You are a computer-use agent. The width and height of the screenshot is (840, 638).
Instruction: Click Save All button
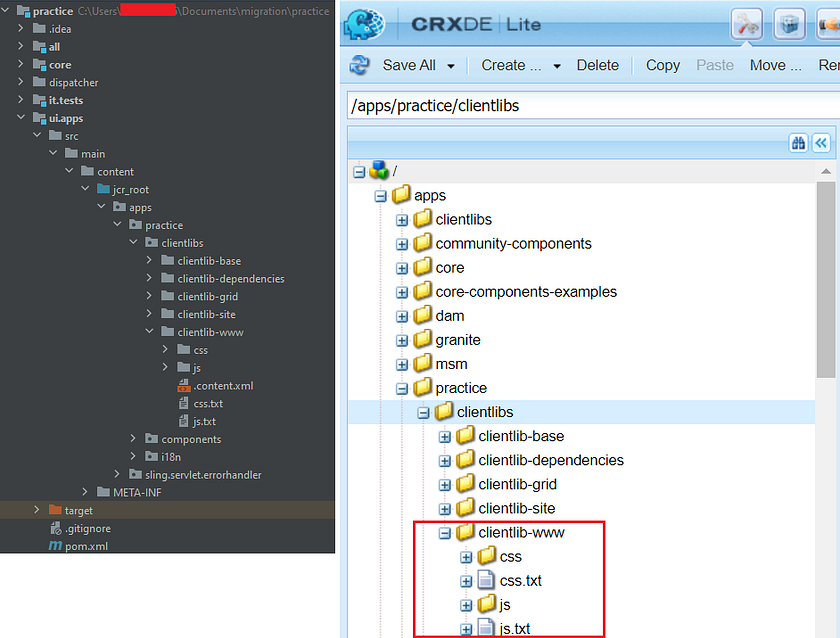click(x=409, y=65)
